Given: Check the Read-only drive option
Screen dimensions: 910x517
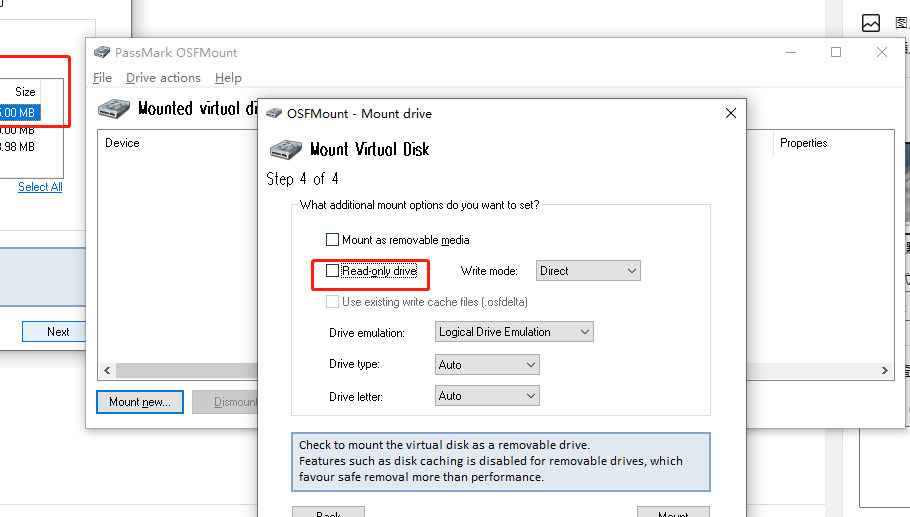Looking at the screenshot, I should 332,270.
